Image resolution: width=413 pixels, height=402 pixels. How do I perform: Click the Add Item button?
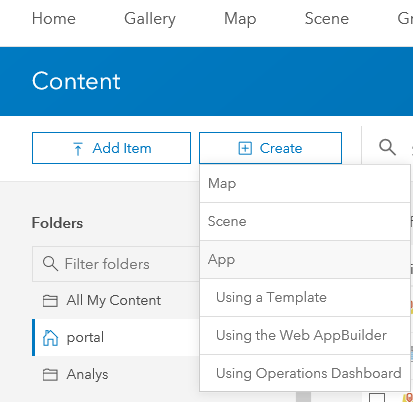point(111,148)
